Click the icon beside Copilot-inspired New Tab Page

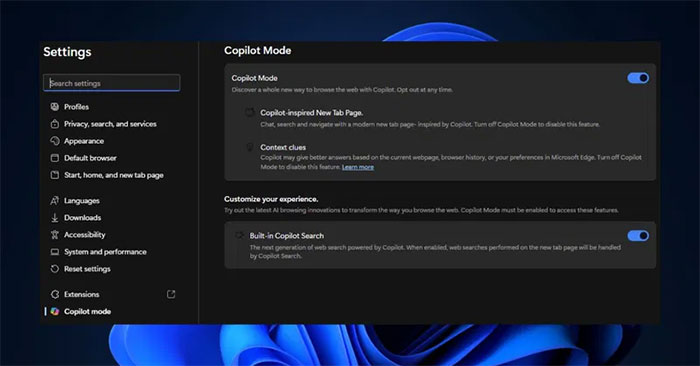coord(250,112)
